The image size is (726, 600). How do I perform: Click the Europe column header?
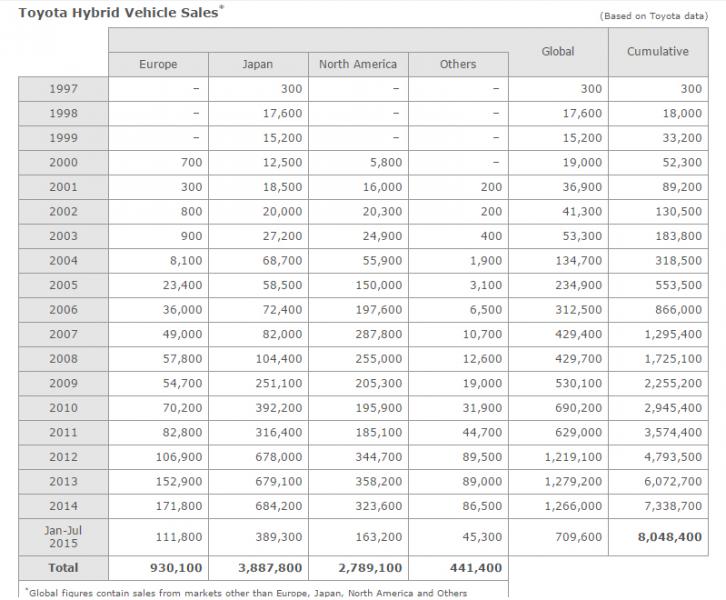tap(158, 64)
